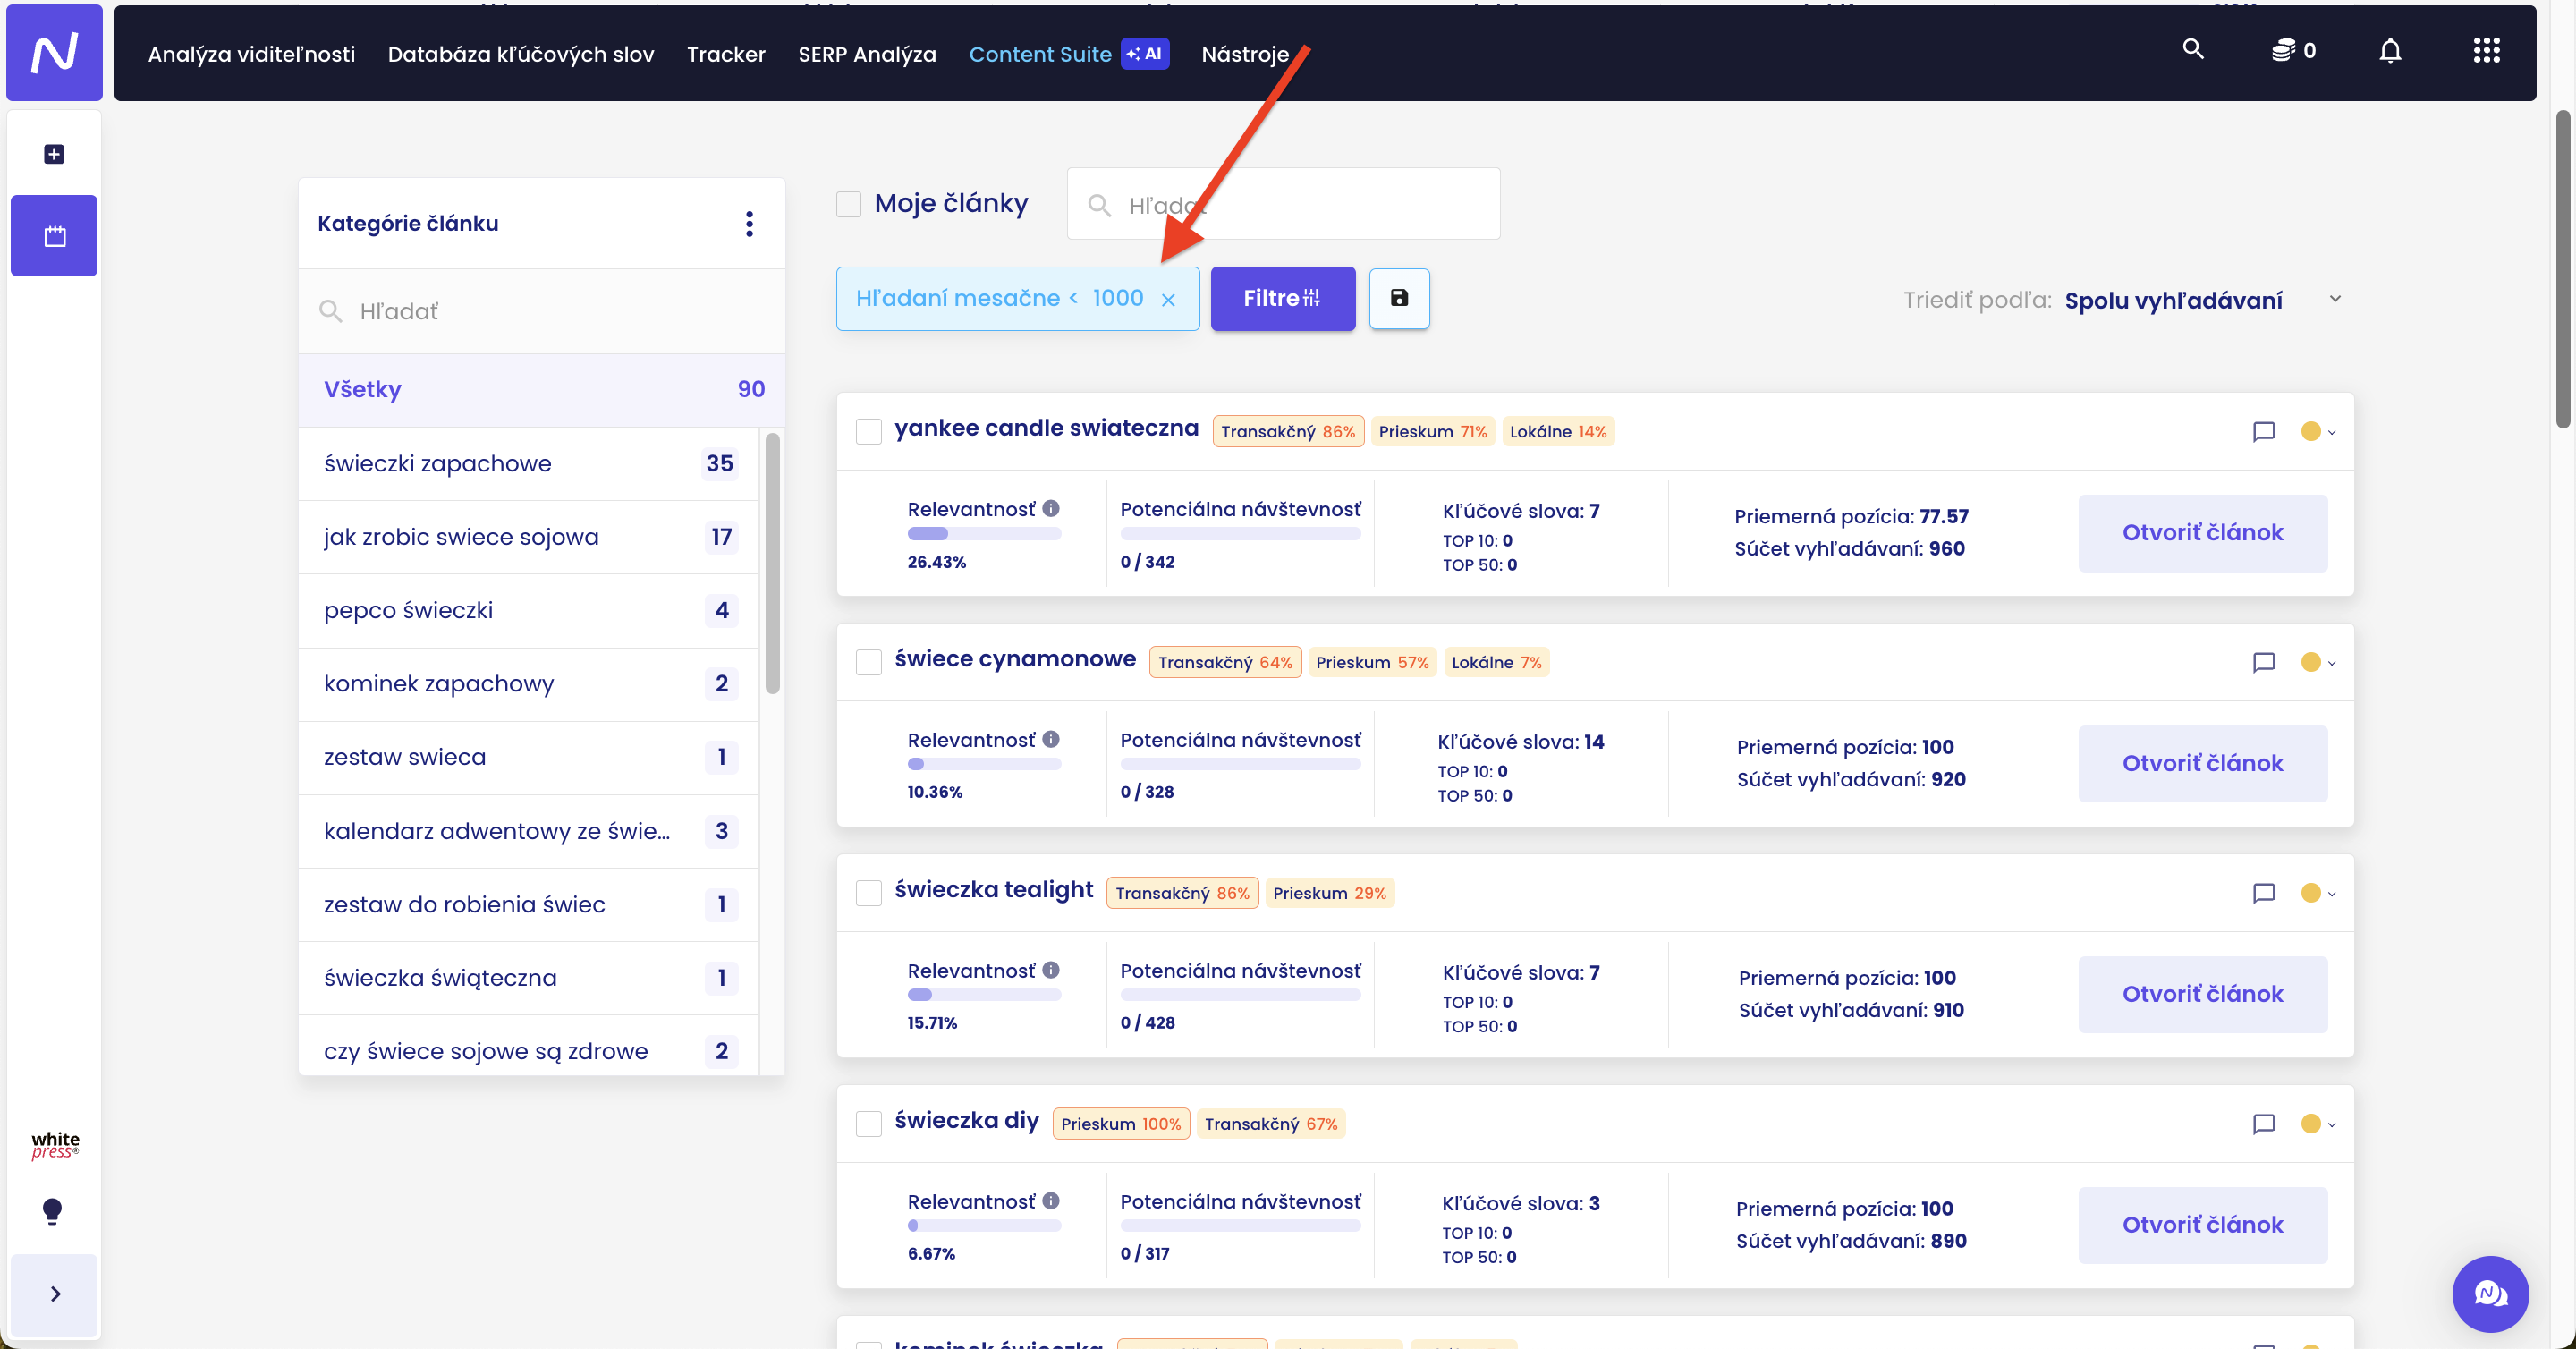Open the Content Suite menu
Image resolution: width=2576 pixels, height=1349 pixels.
click(x=1040, y=54)
